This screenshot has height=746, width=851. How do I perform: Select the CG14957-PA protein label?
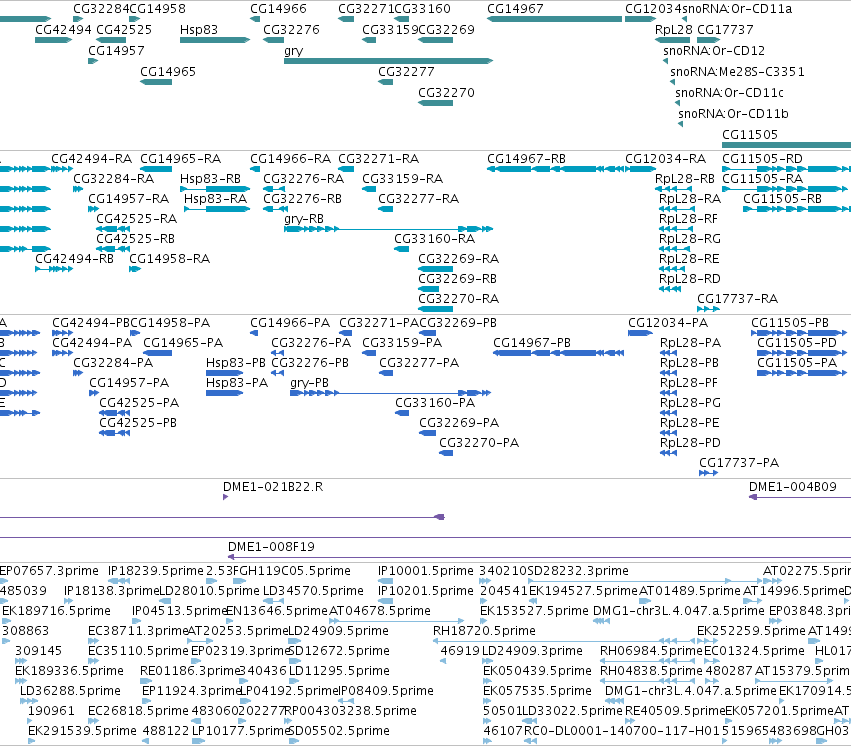(129, 383)
